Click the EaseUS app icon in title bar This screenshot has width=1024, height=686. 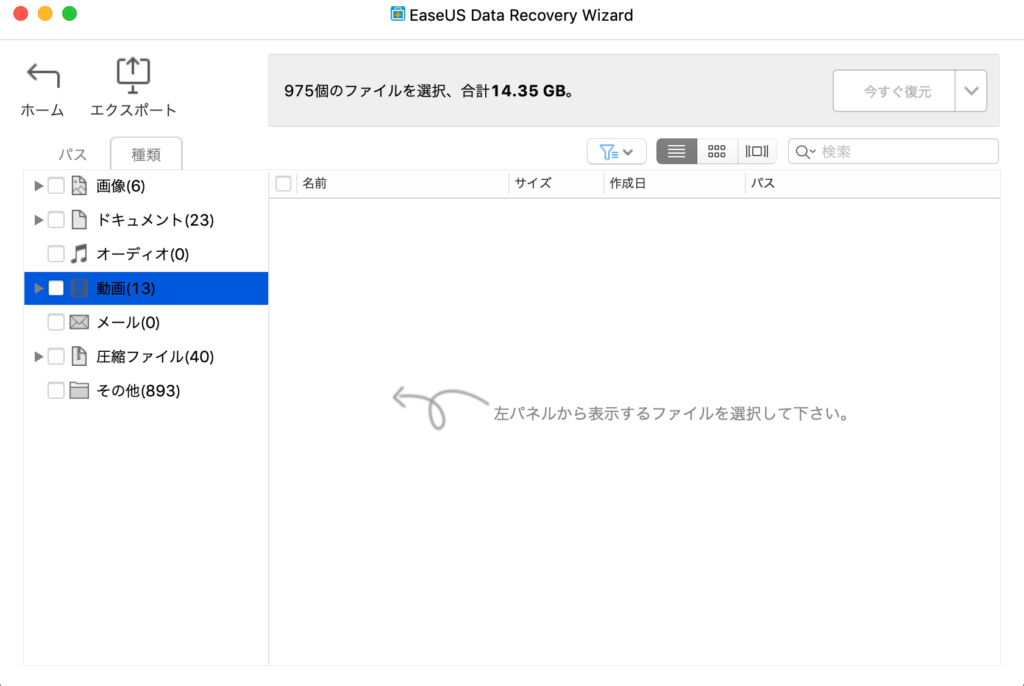tap(398, 14)
